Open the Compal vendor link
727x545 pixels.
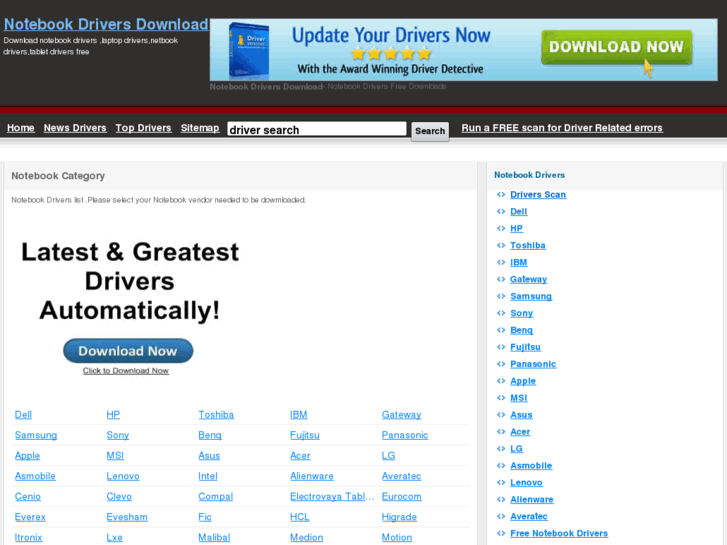(216, 496)
